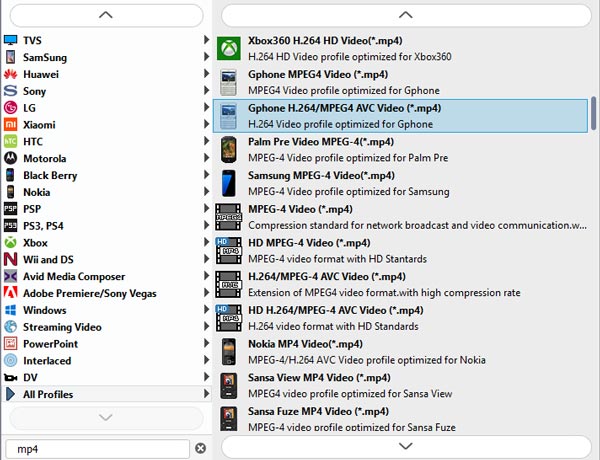Click the Sony logo icon

(10, 91)
